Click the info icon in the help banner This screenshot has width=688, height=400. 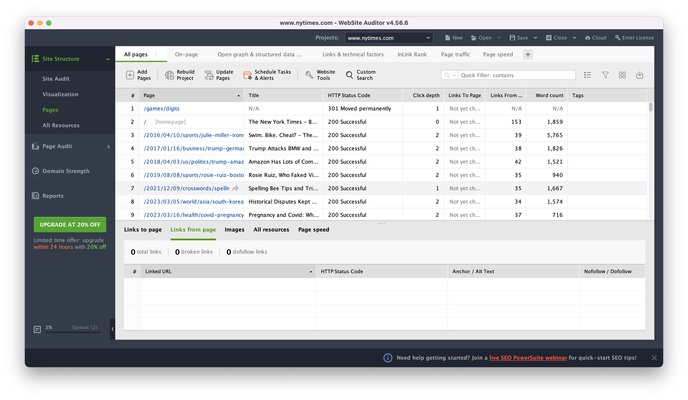tap(387, 358)
